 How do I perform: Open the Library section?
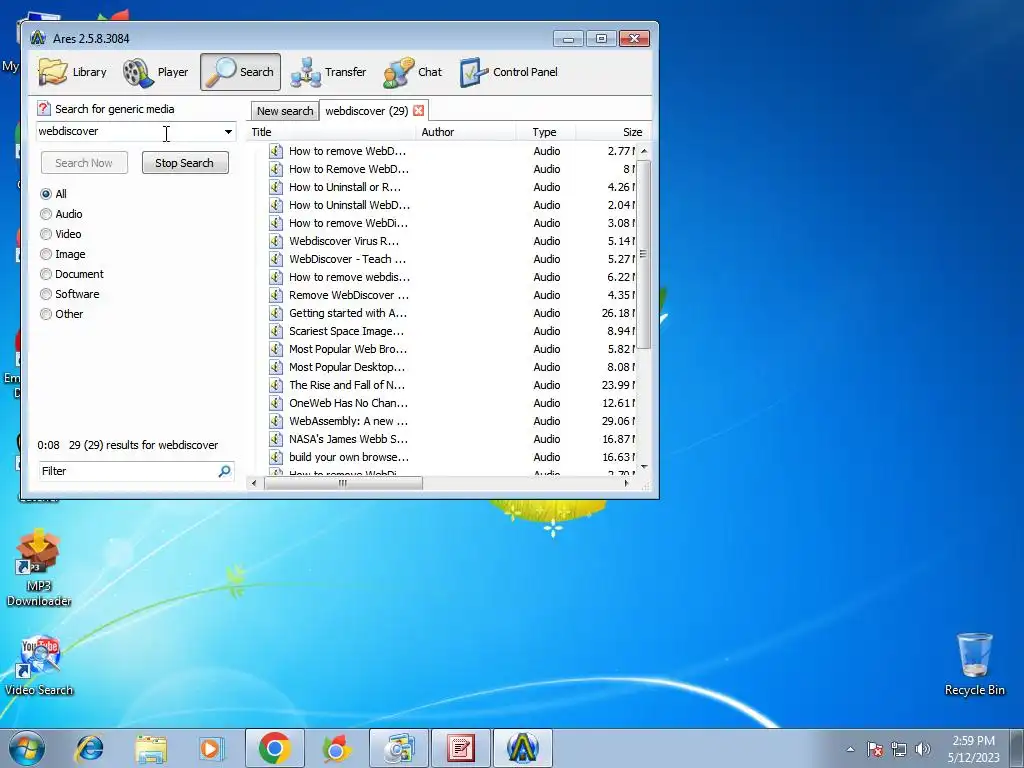point(72,72)
